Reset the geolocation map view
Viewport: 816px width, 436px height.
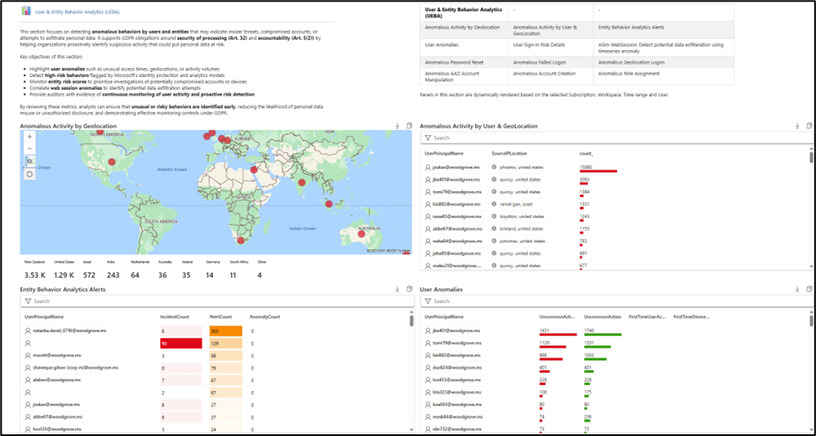click(x=30, y=174)
